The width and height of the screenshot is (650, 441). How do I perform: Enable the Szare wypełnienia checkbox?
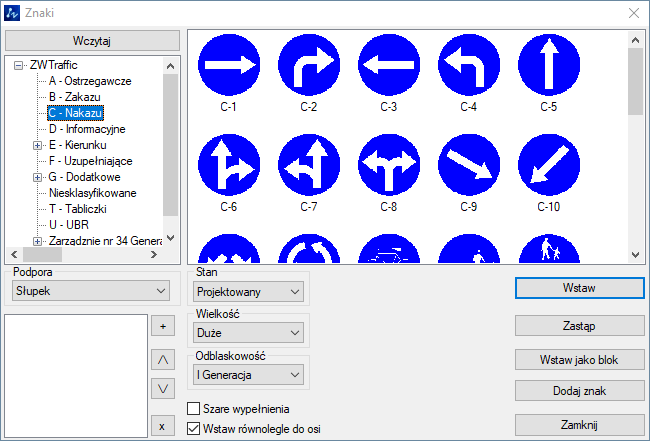click(x=195, y=408)
